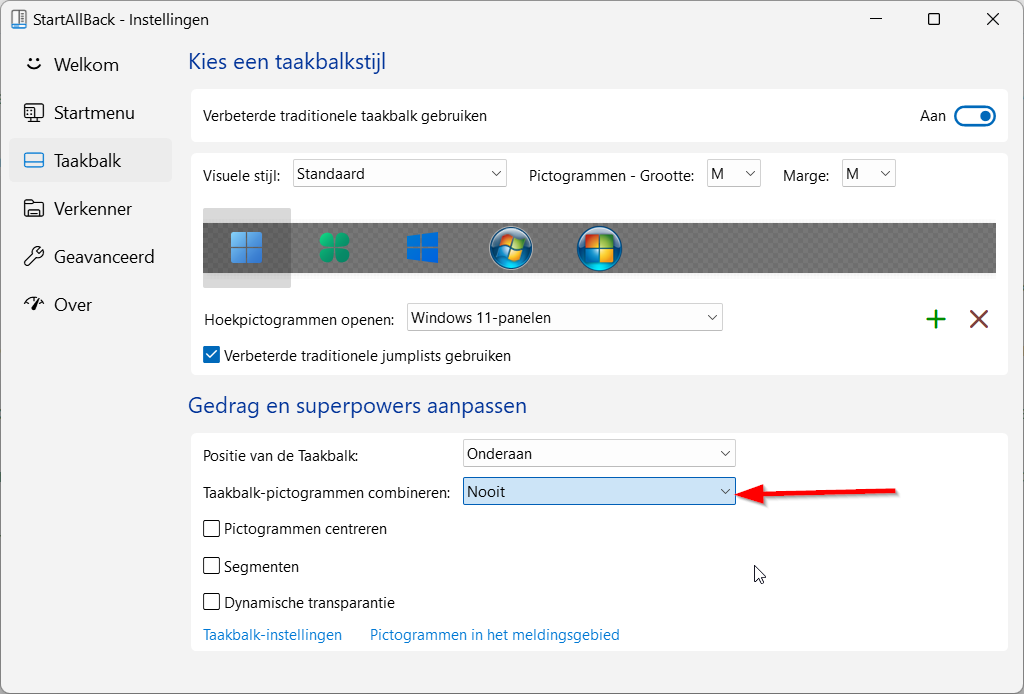
Task: Toggle the 'Verbeterde traditionele taakbalk' switch
Action: pyautogui.click(x=974, y=116)
